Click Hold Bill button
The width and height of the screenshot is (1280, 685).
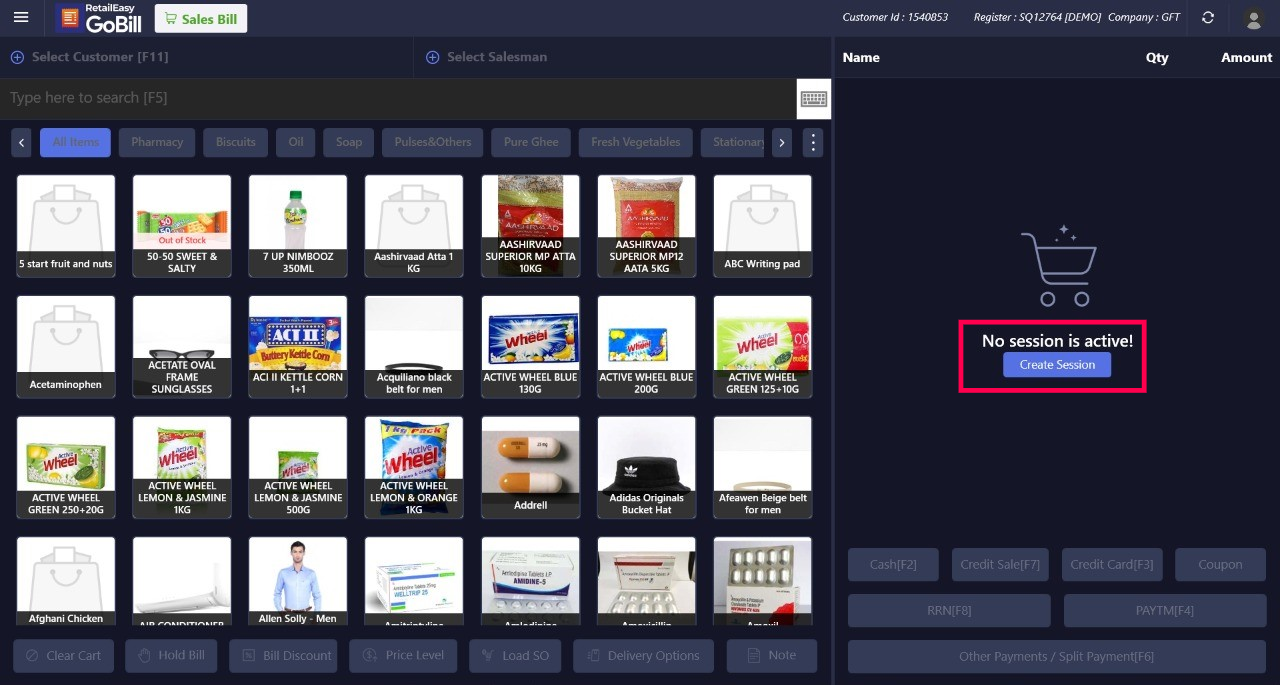(171, 656)
